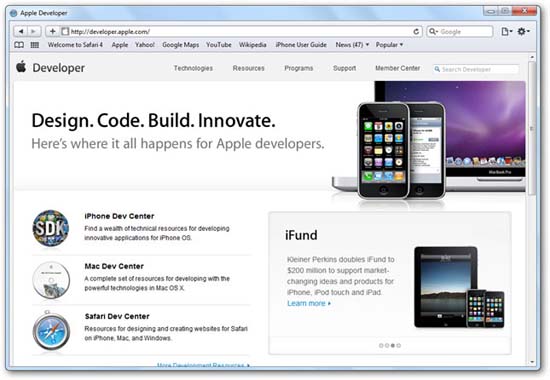This screenshot has width=550, height=380.
Task: Expand the News (47) bookmarks folder
Action: [x=352, y=45]
